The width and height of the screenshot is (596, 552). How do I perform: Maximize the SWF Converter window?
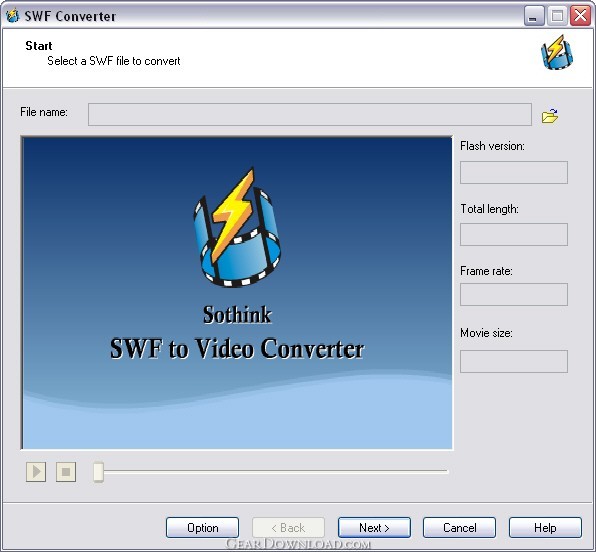pos(557,16)
